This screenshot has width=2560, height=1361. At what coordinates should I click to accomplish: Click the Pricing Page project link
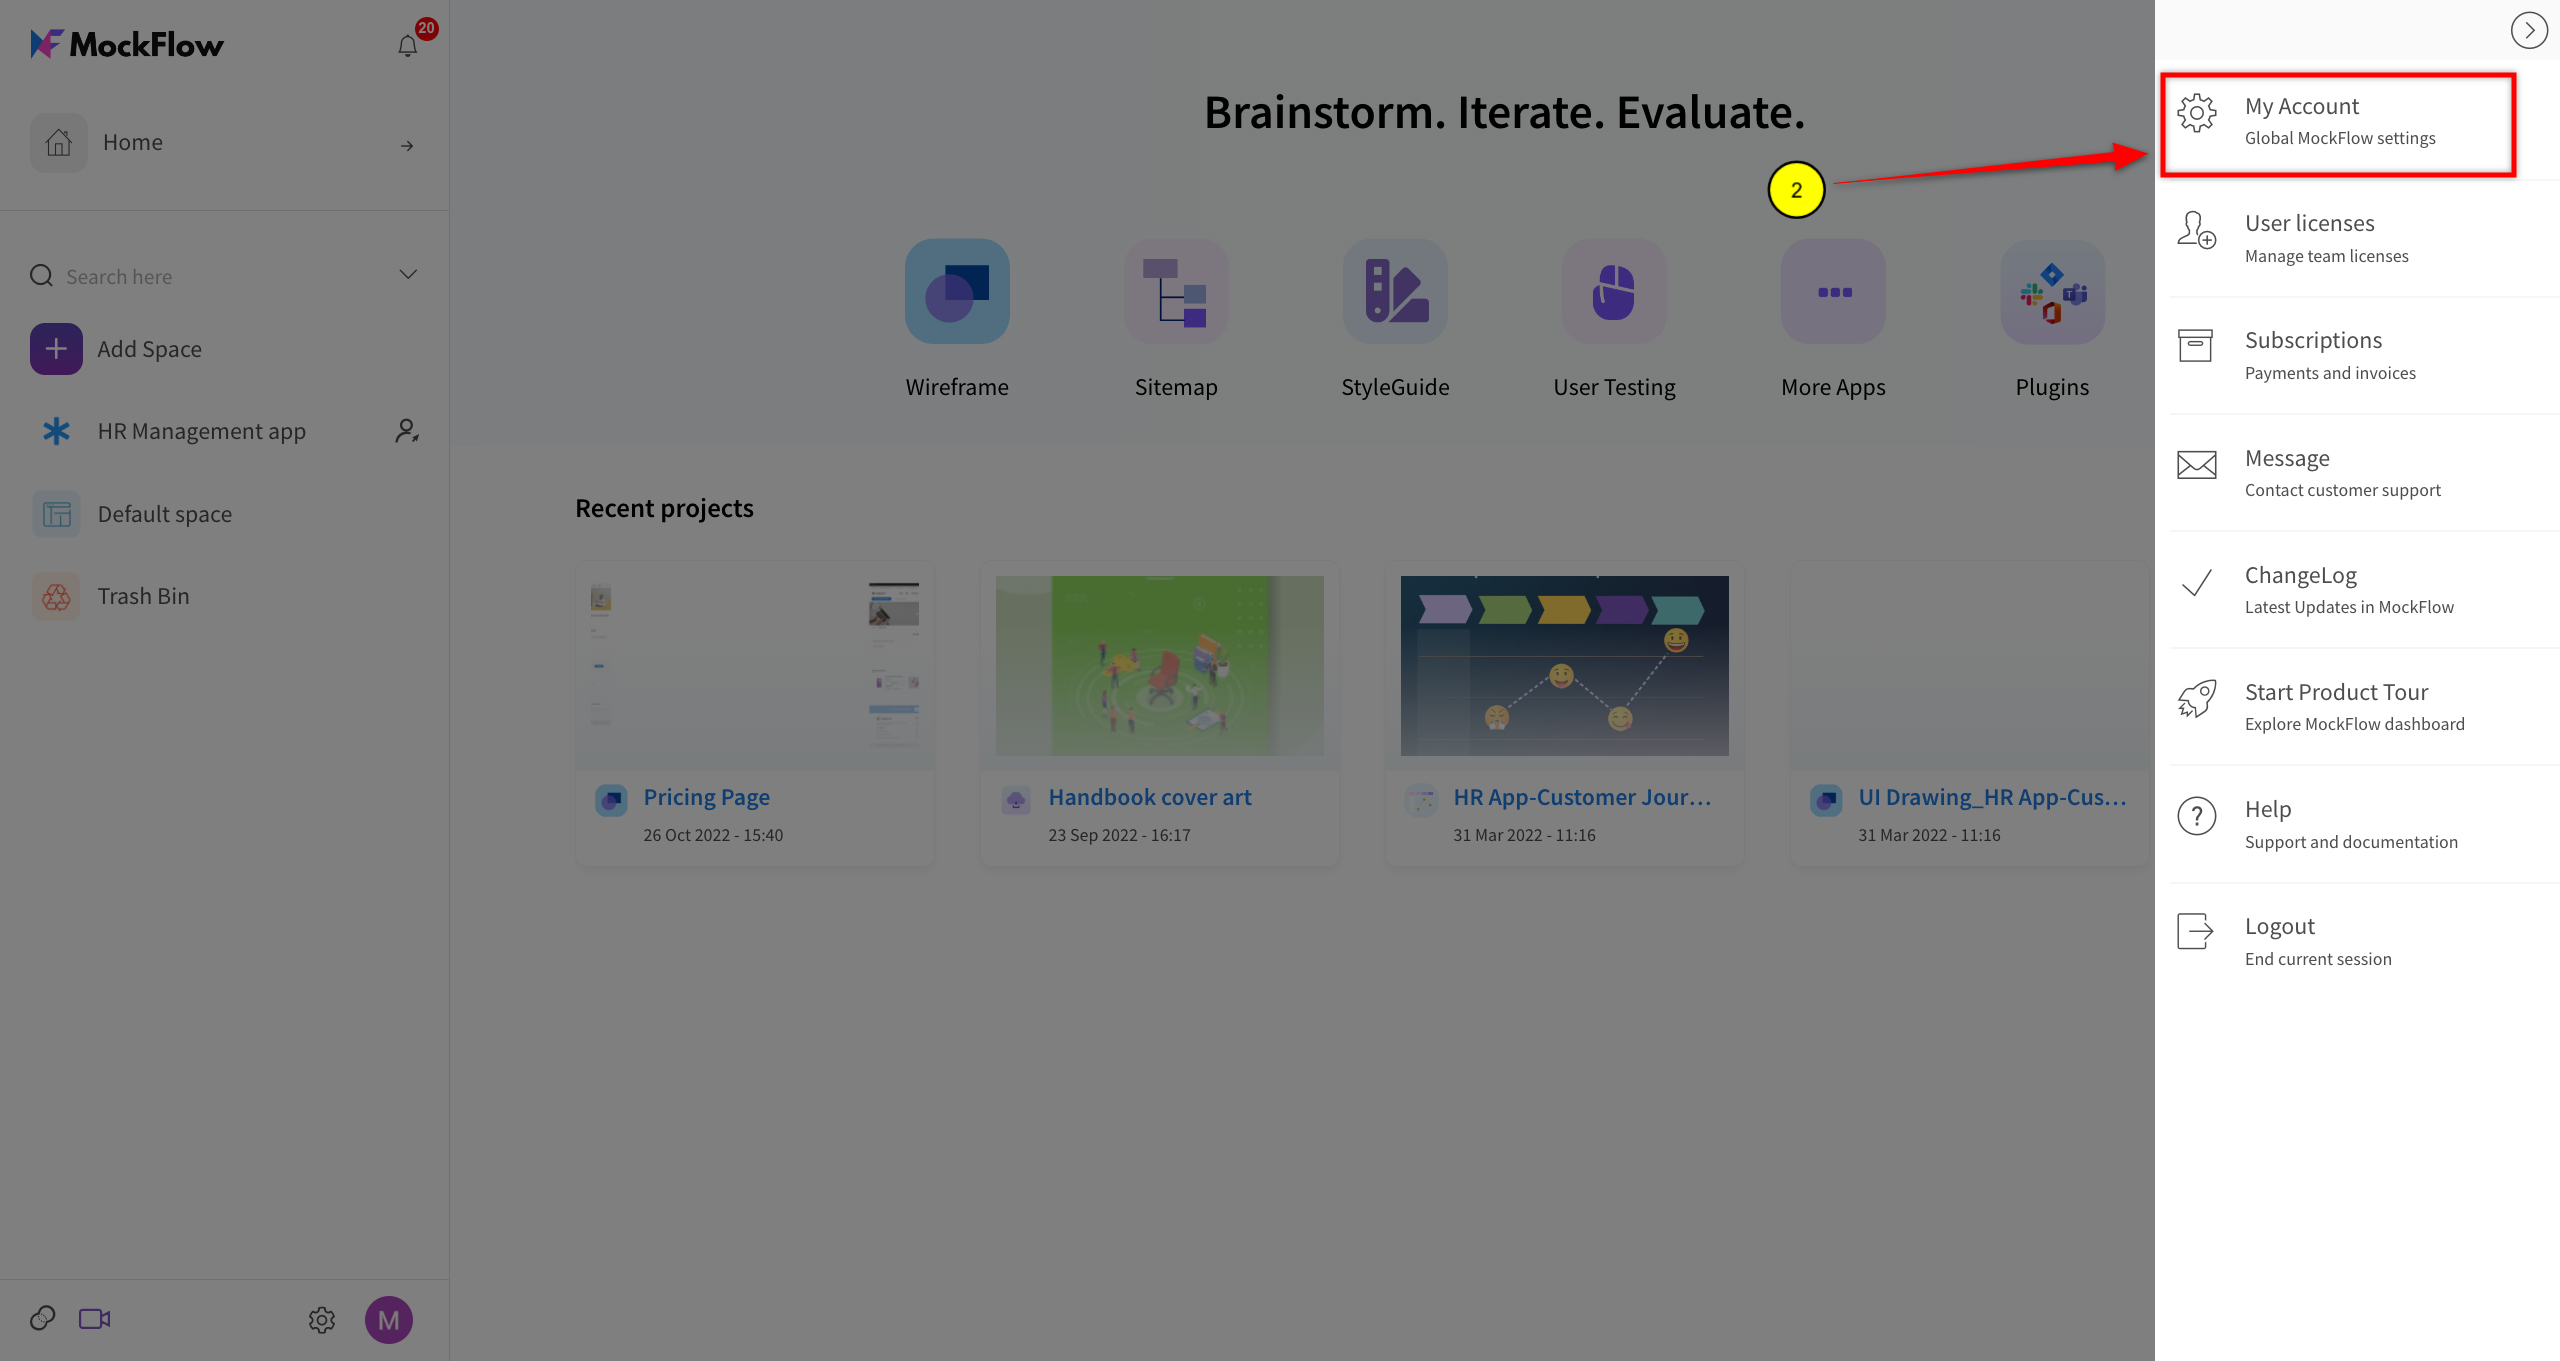click(707, 797)
